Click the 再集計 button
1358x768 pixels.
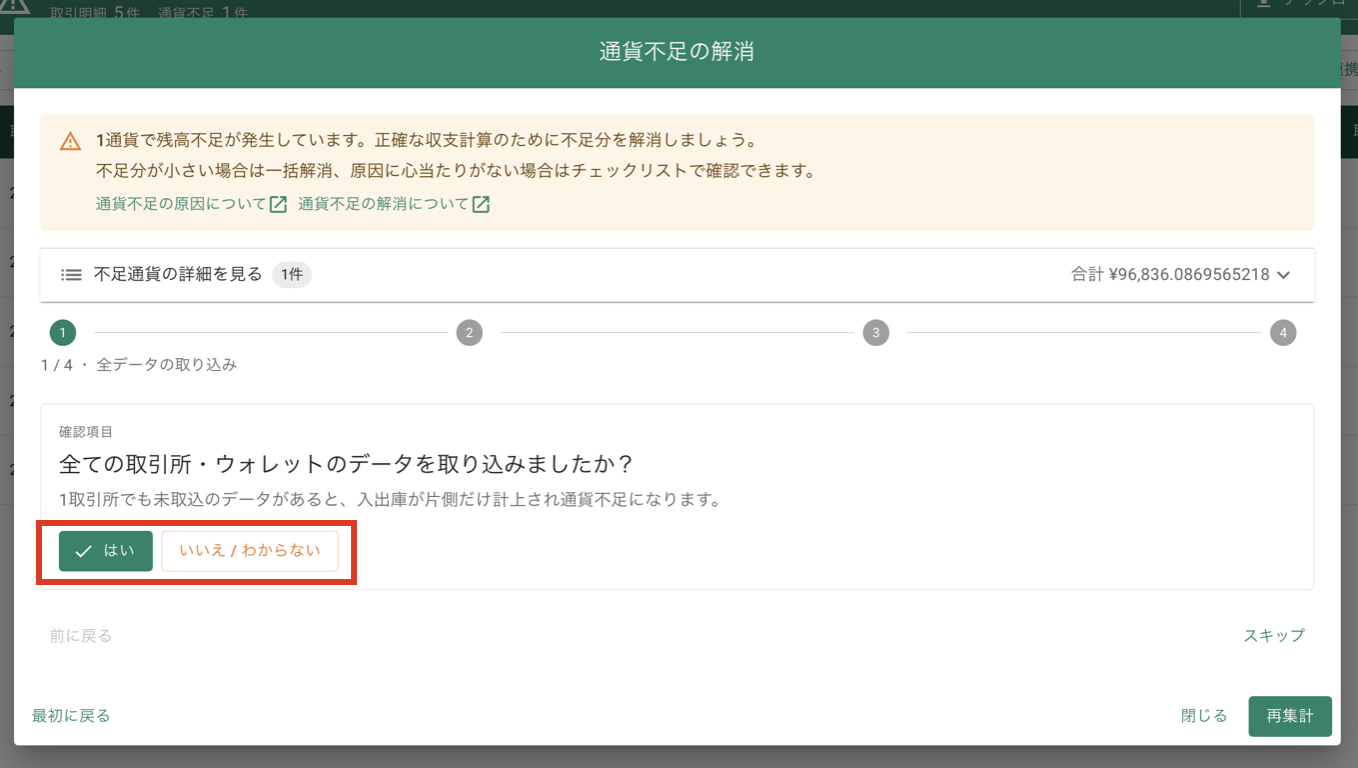click(1290, 716)
